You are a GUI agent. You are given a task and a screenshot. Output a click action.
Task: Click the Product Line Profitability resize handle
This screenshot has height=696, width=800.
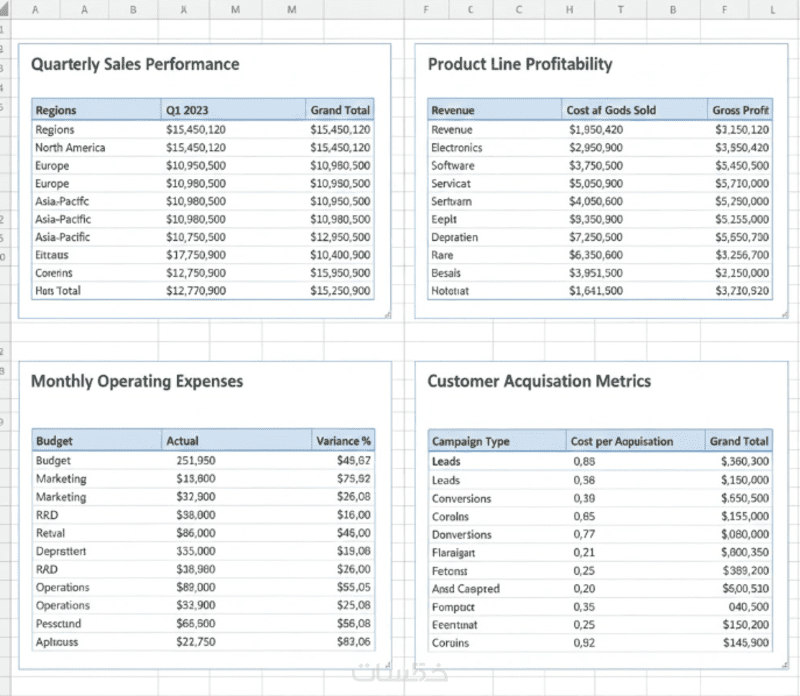pyautogui.click(x=784, y=314)
